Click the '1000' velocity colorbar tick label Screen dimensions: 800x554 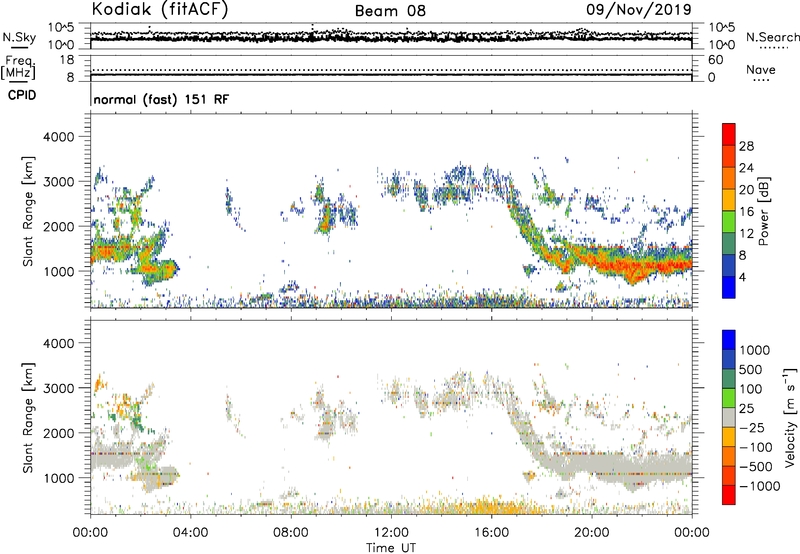coord(755,350)
